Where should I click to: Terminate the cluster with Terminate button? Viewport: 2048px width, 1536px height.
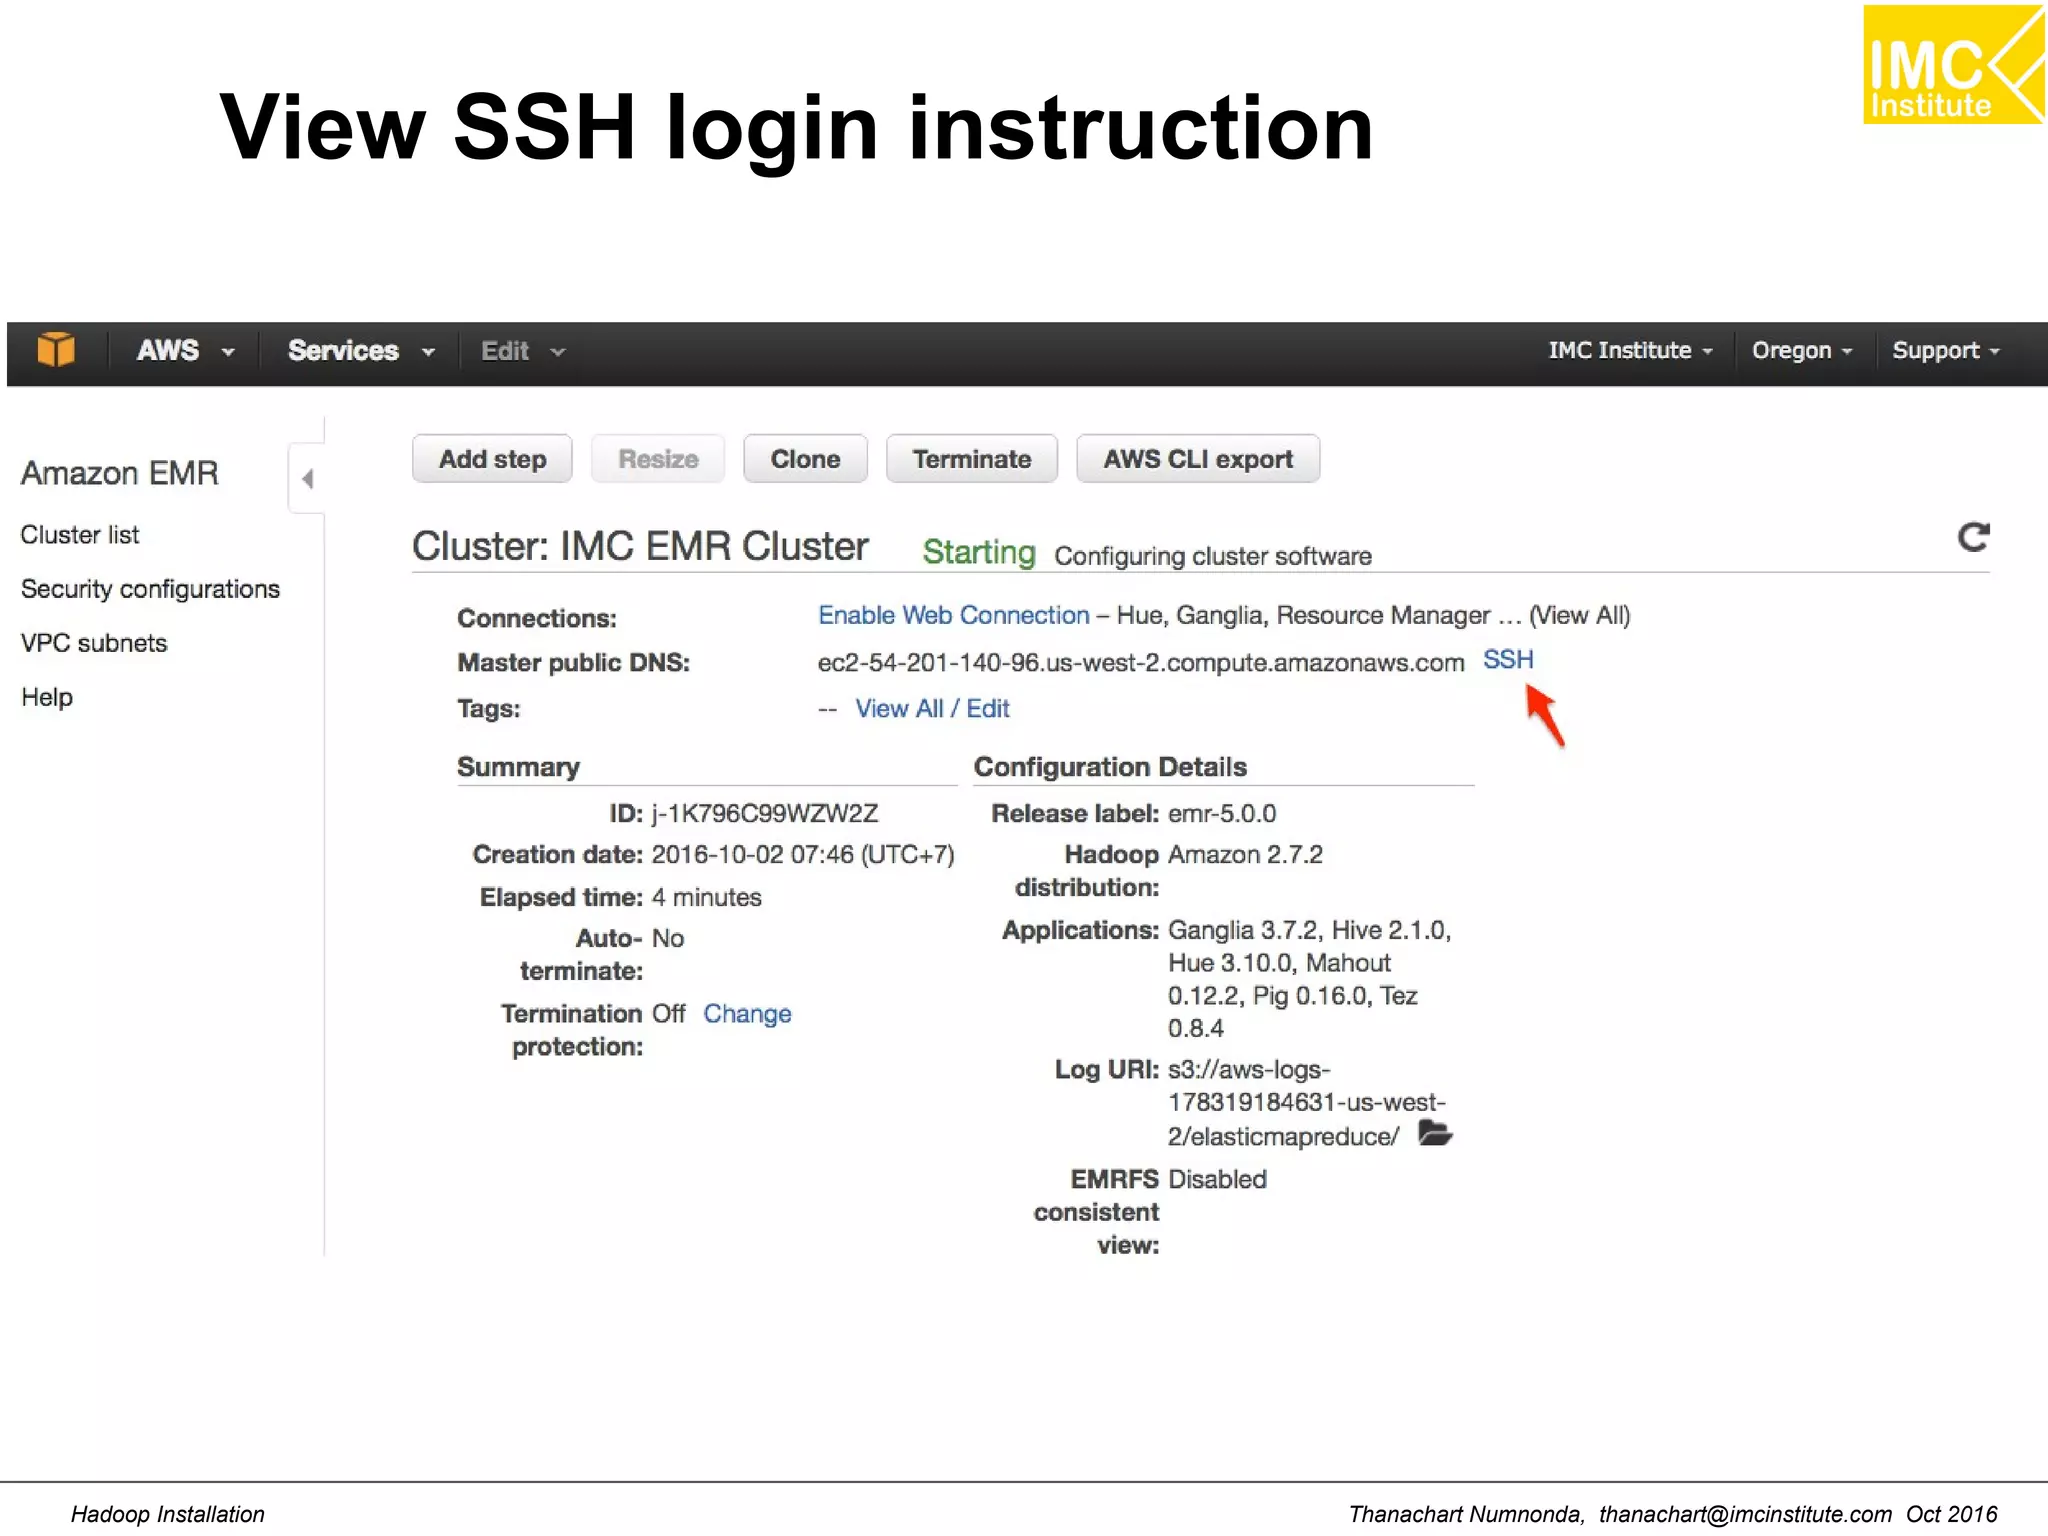coord(971,459)
